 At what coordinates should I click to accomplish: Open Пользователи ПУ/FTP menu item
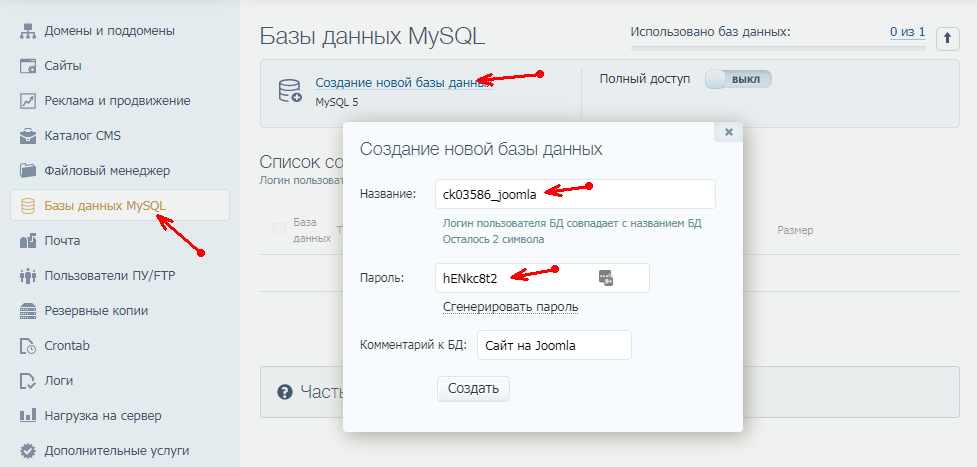110,276
